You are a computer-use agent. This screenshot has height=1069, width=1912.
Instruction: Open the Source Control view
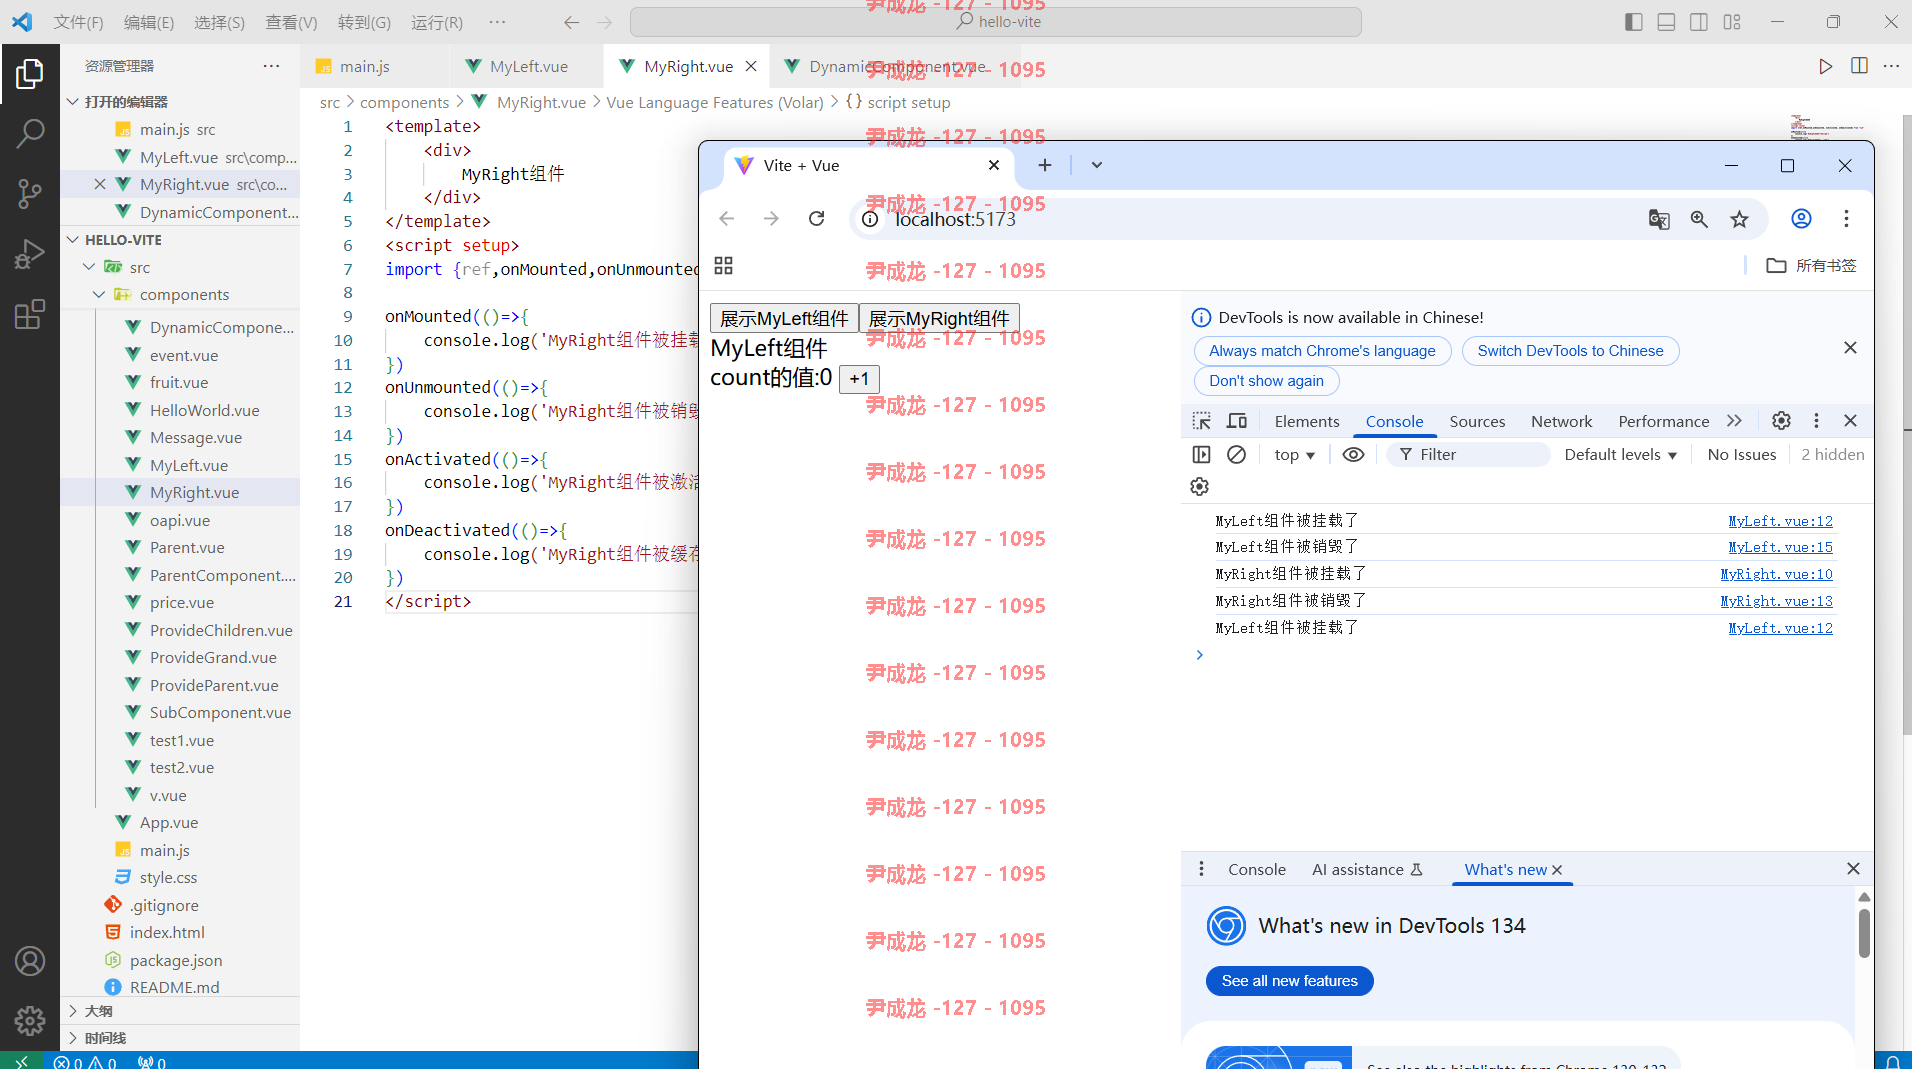(30, 193)
